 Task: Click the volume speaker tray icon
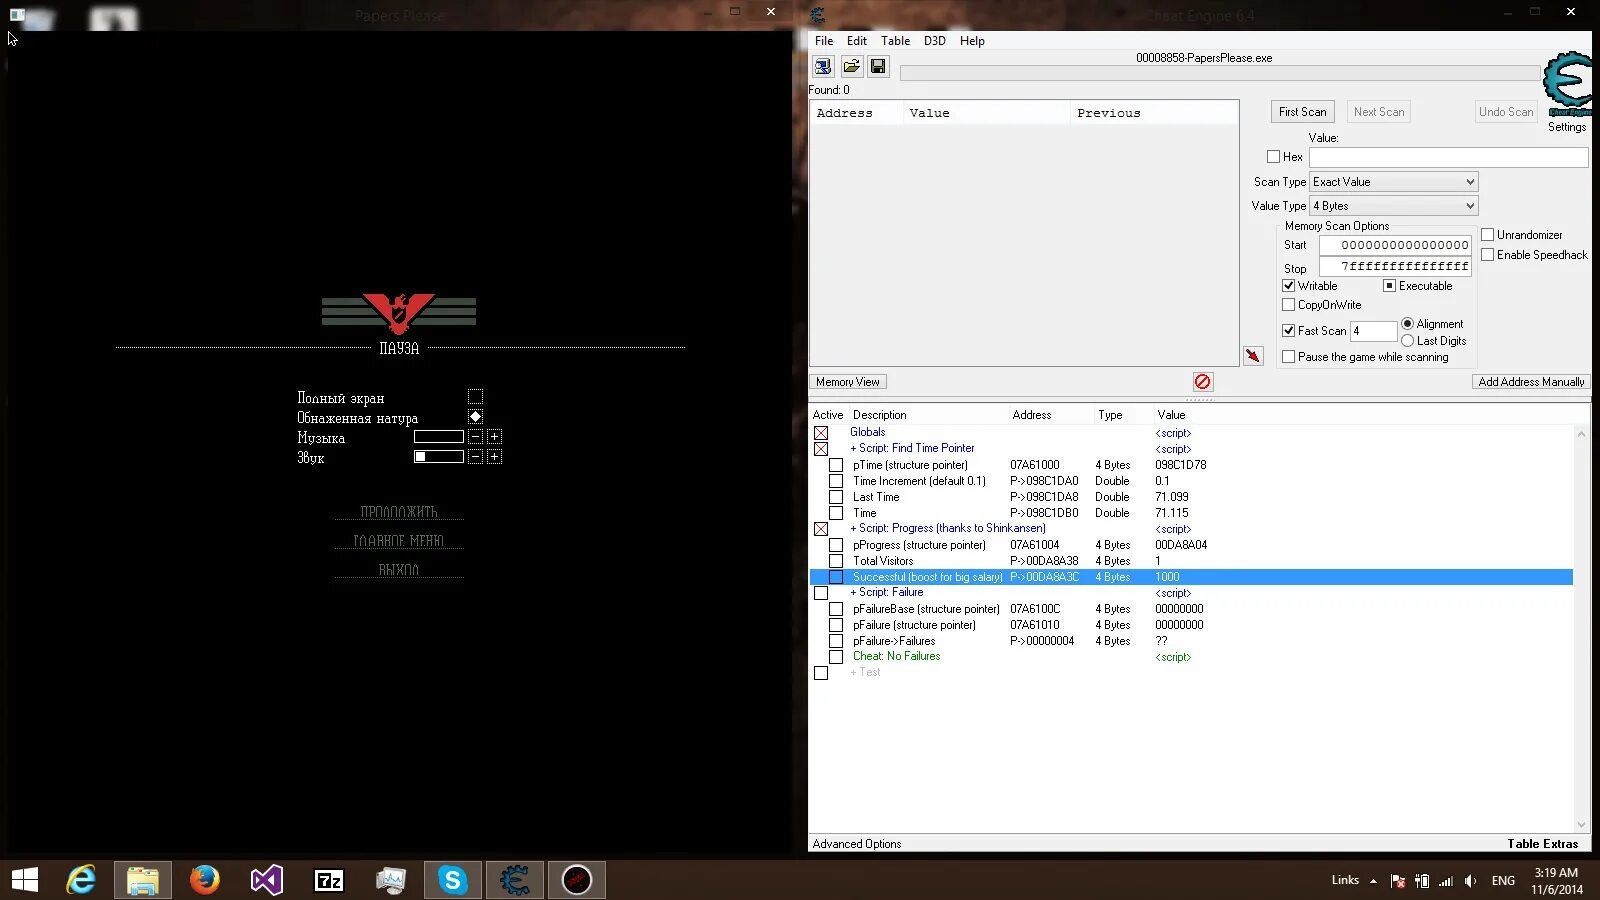coord(1470,881)
